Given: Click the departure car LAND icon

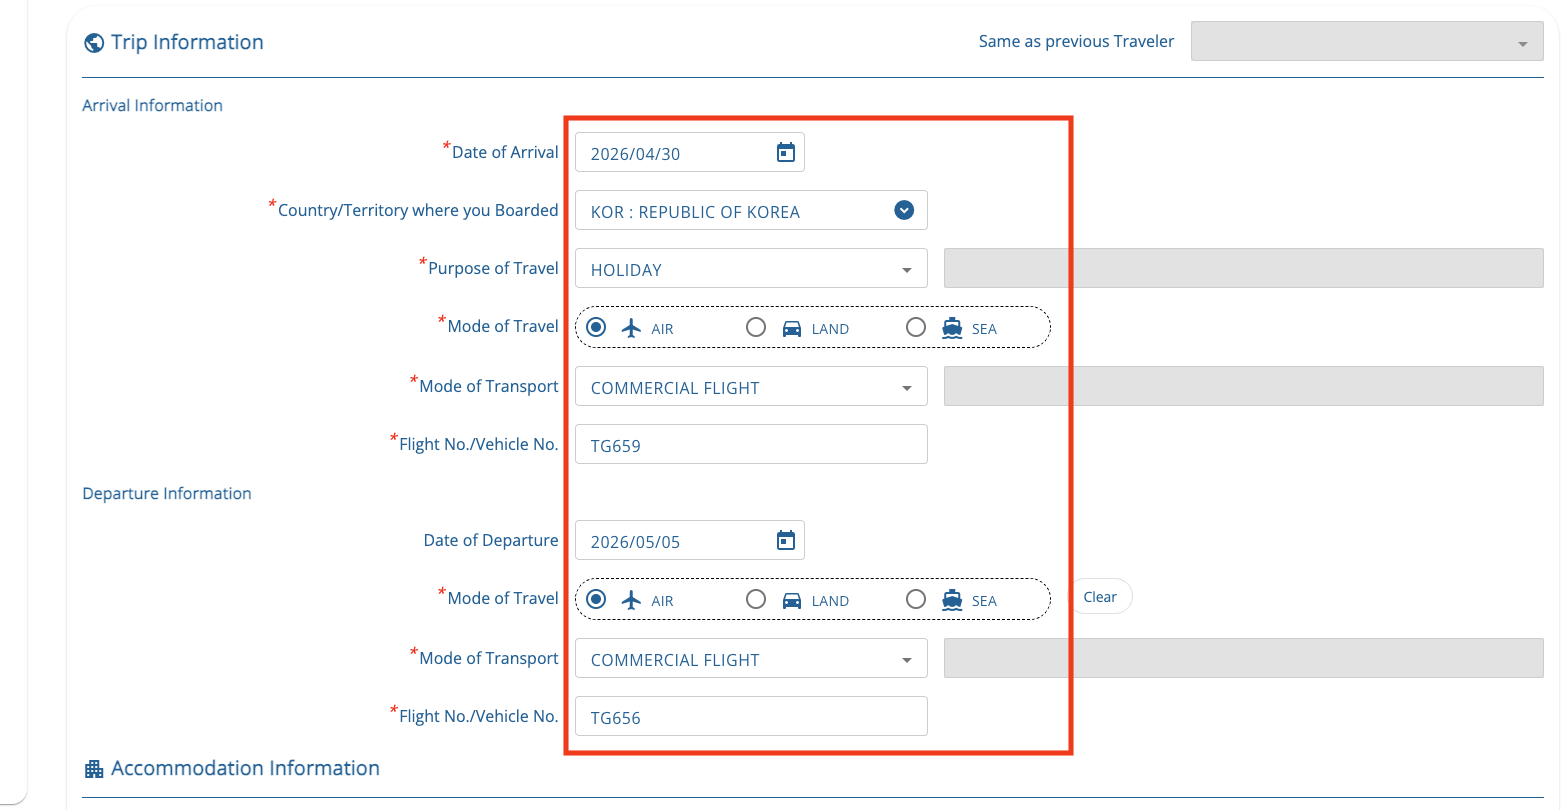Looking at the screenshot, I should pyautogui.click(x=792, y=600).
